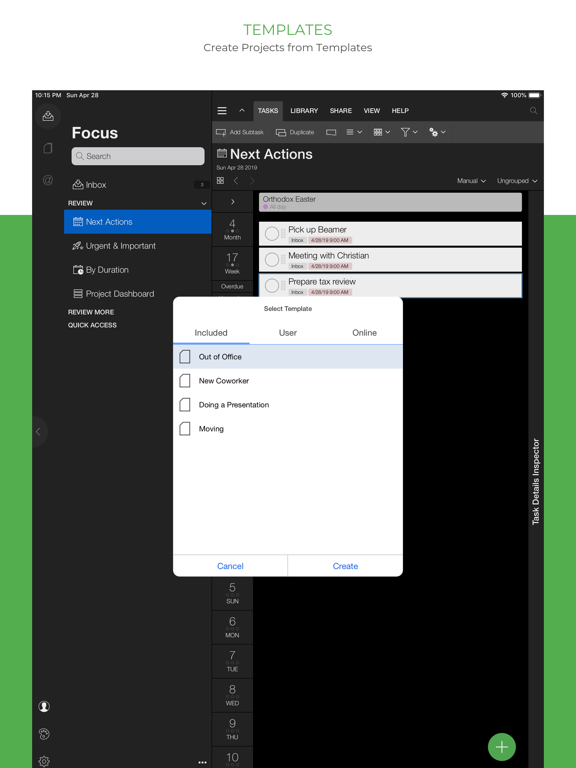
Task: Expand the QUICK ACCESS section
Action: [92, 325]
